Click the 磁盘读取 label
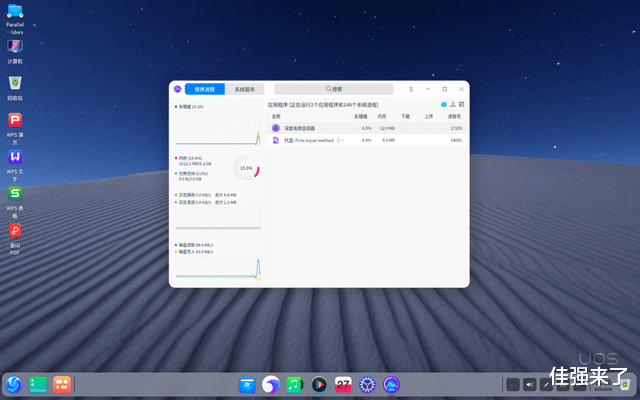Image resolution: width=640 pixels, height=400 pixels. [x=196, y=245]
